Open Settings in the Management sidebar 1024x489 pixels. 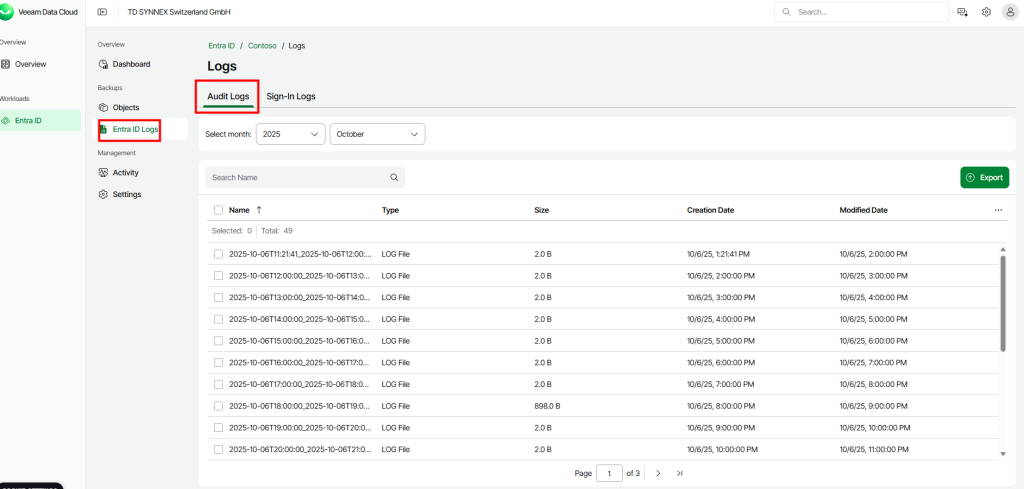click(126, 194)
